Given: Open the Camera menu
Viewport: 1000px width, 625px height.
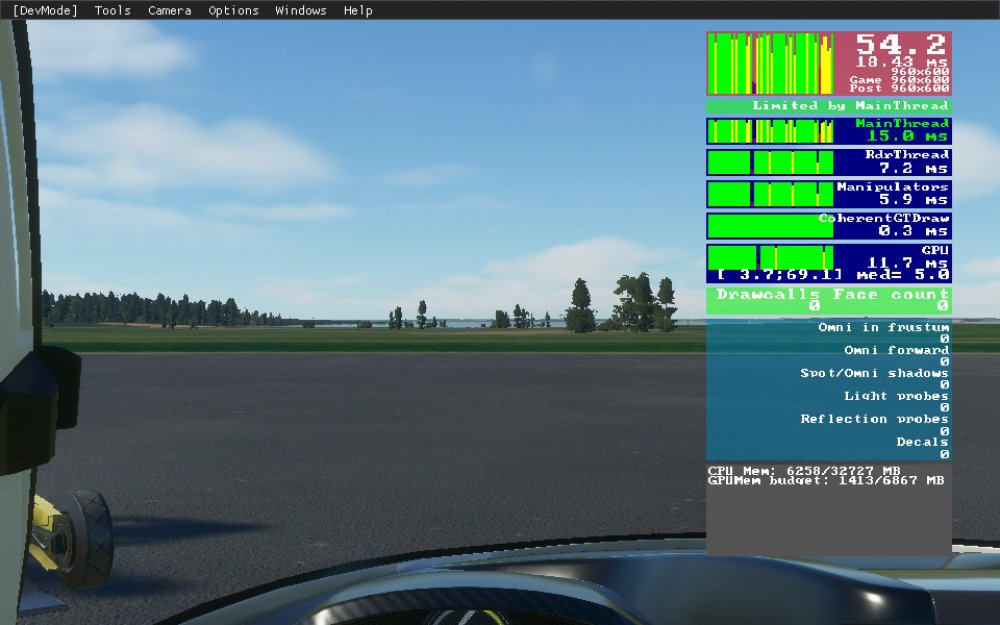Looking at the screenshot, I should pos(168,10).
